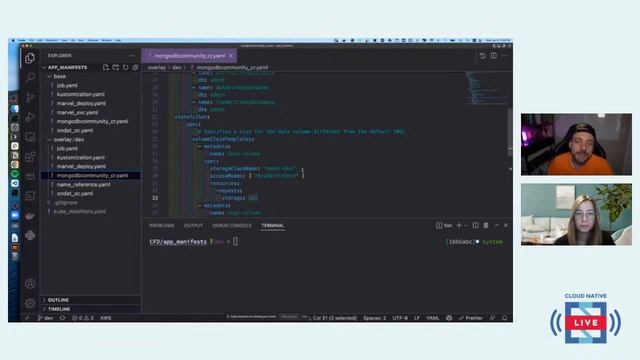Open file history icon in editor toolbar
Image resolution: width=640 pixels, height=360 pixels.
click(x=483, y=56)
